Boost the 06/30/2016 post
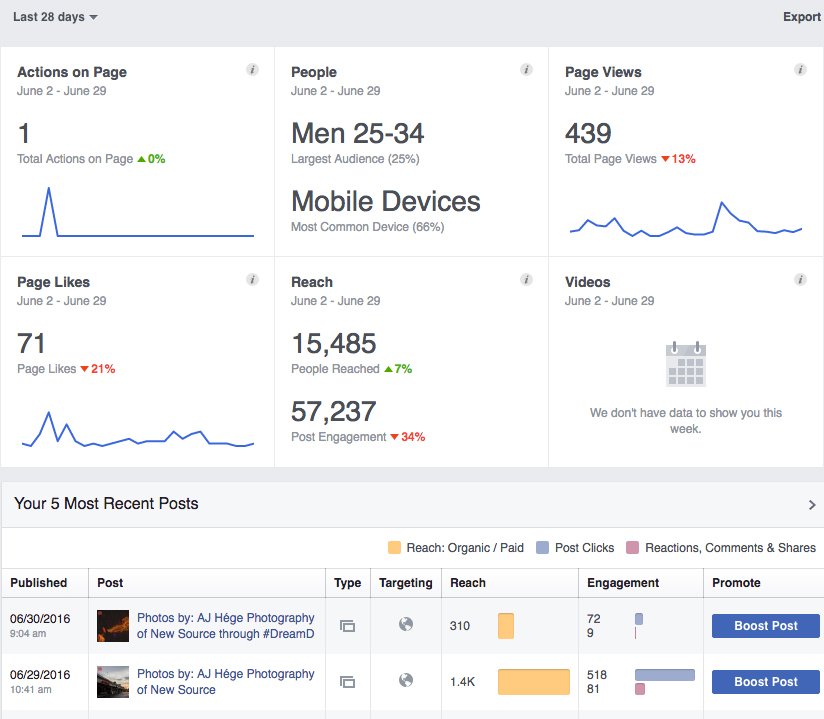Viewport: 824px width, 719px height. click(x=766, y=625)
